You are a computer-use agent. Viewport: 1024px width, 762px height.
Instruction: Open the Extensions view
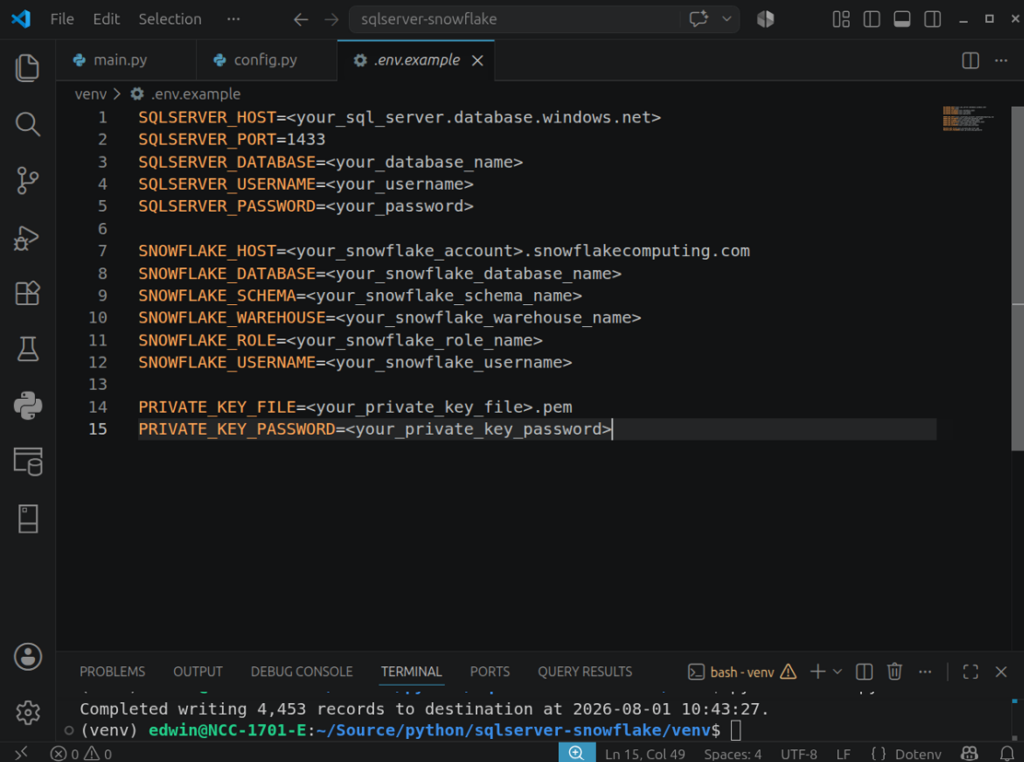pos(27,293)
